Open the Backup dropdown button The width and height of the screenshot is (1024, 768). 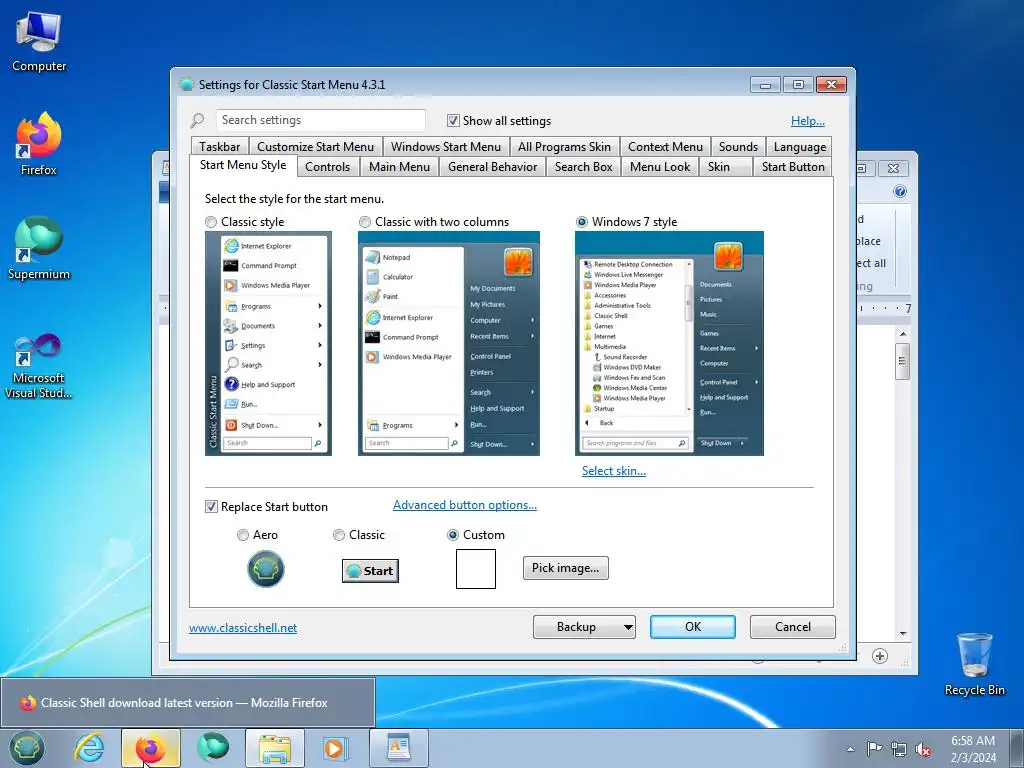pyautogui.click(x=584, y=627)
